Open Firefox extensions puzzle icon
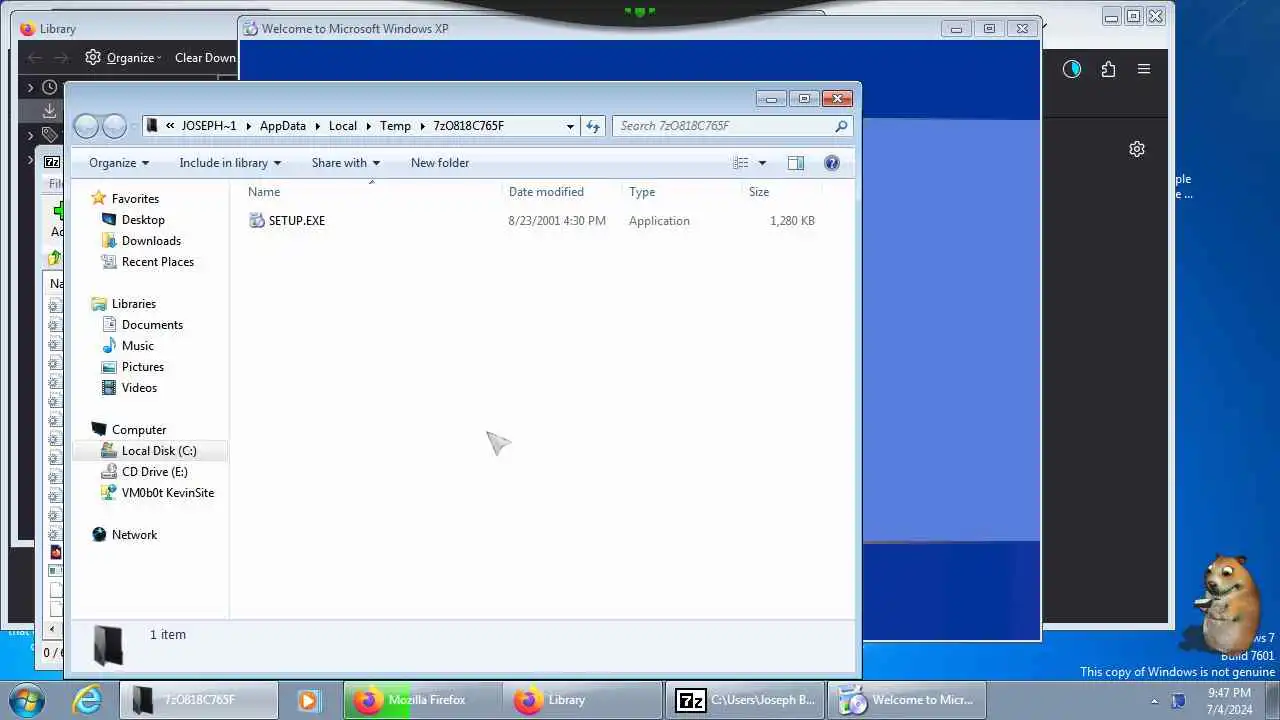Viewport: 1280px width, 720px height. click(x=1108, y=69)
